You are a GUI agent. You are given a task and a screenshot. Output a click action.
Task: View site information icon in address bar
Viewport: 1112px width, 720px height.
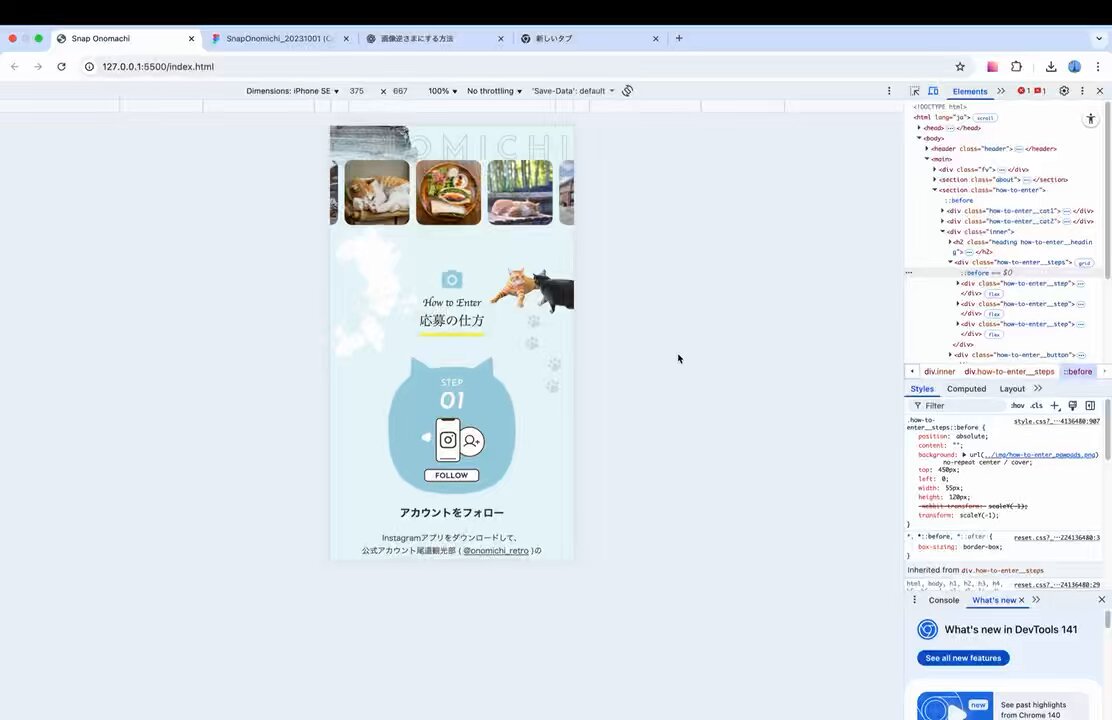click(89, 67)
